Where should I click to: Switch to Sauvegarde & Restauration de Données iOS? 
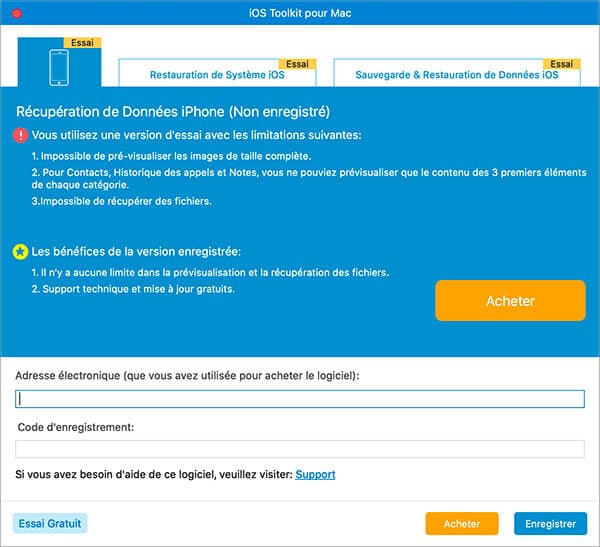pyautogui.click(x=458, y=75)
